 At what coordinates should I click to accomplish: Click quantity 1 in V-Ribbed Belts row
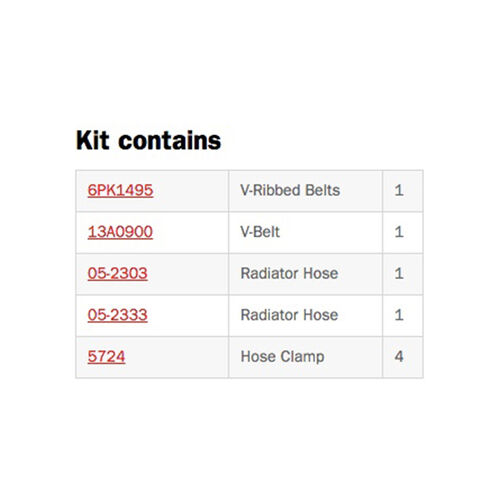399,190
